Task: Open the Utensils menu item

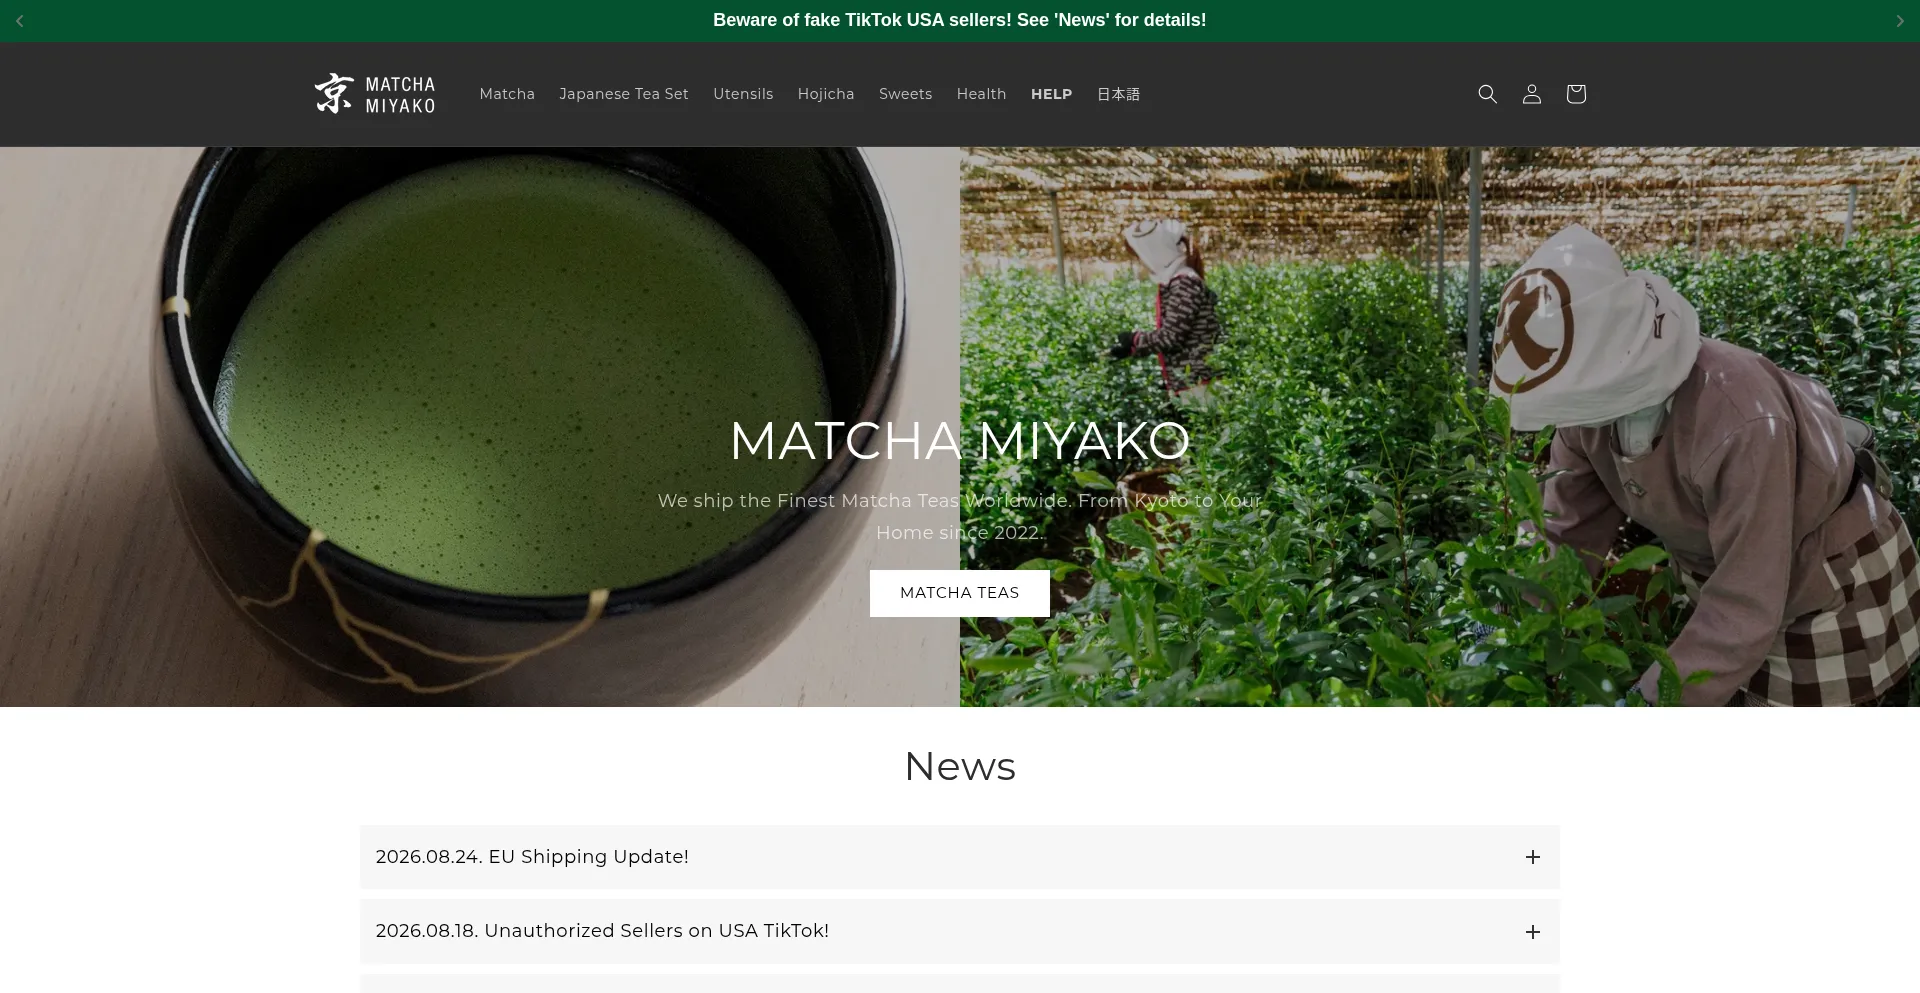Action: pyautogui.click(x=743, y=94)
